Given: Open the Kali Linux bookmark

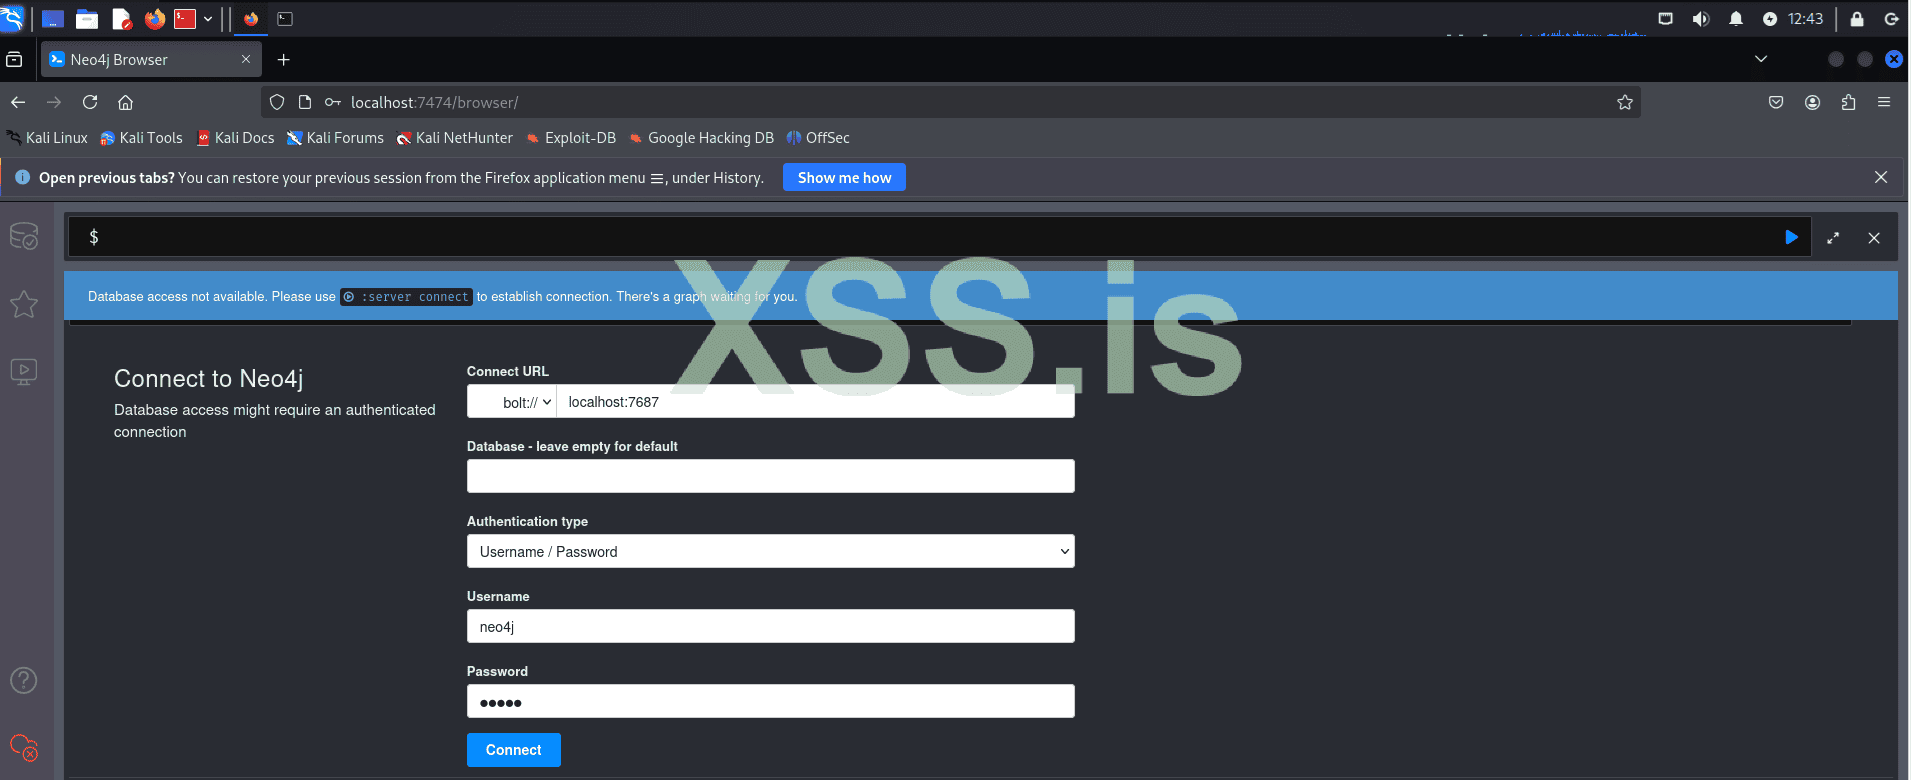Looking at the screenshot, I should [x=47, y=138].
